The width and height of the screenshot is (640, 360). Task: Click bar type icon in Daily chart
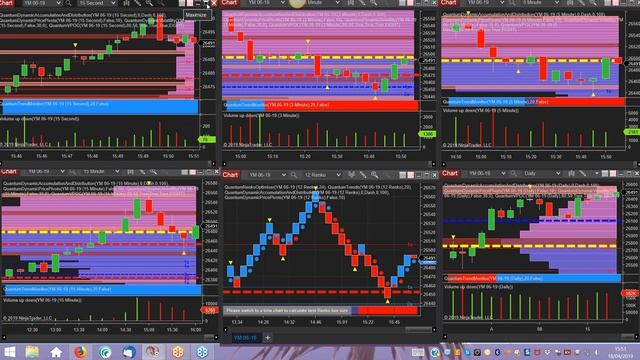(x=571, y=173)
